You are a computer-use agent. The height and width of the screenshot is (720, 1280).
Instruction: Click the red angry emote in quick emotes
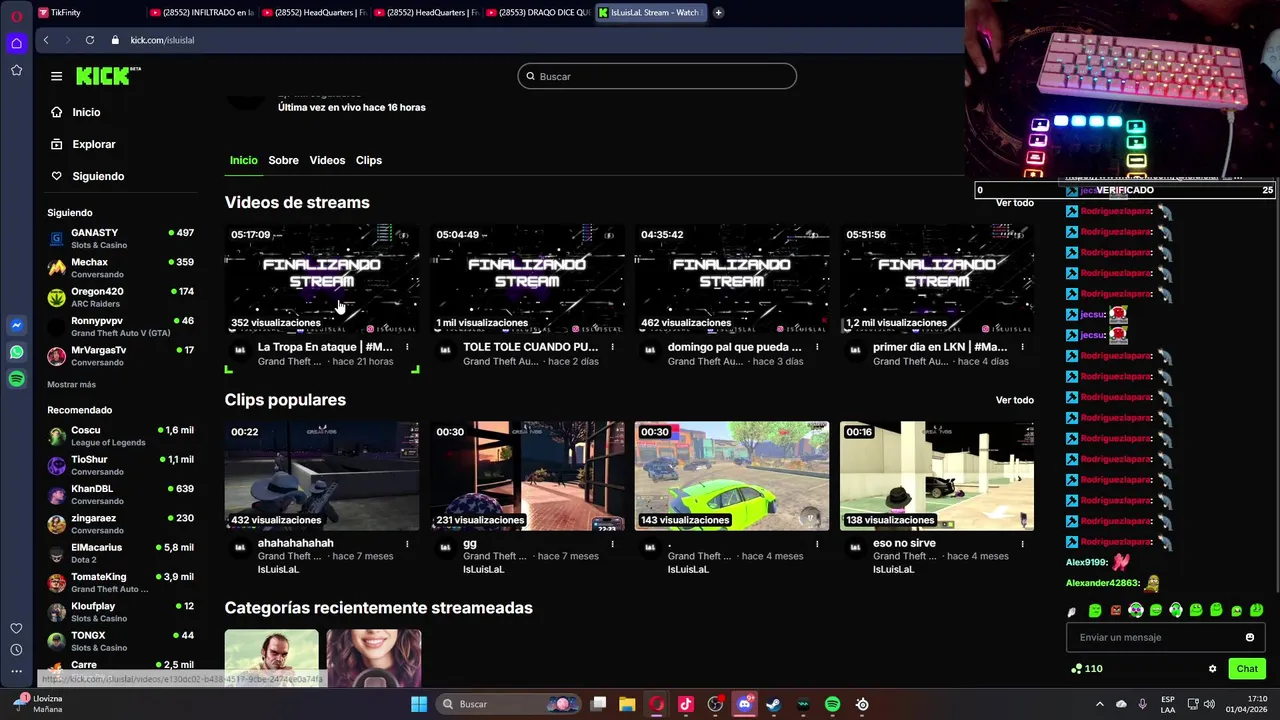[x=1116, y=610]
